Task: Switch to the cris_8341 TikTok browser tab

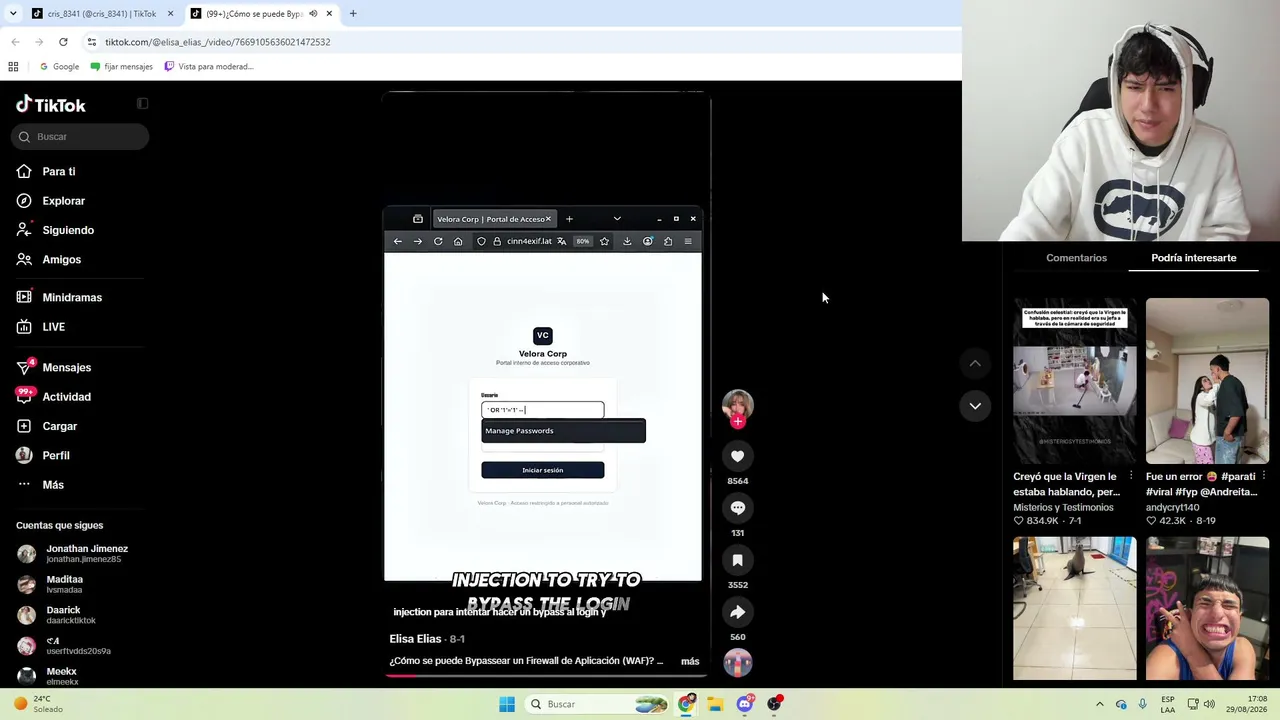Action: [x=100, y=14]
